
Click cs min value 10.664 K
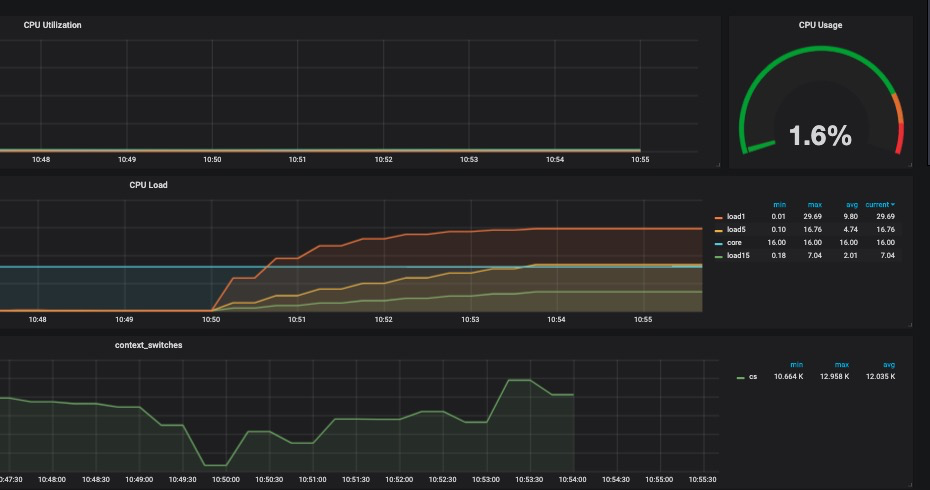789,377
